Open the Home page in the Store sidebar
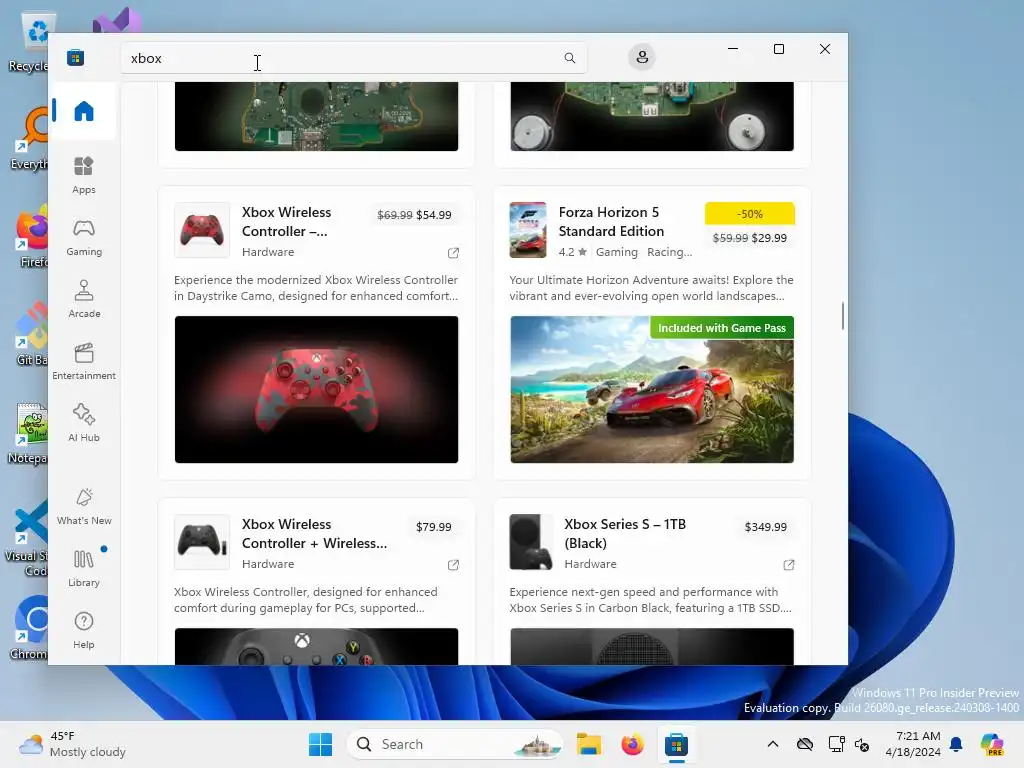 [84, 111]
